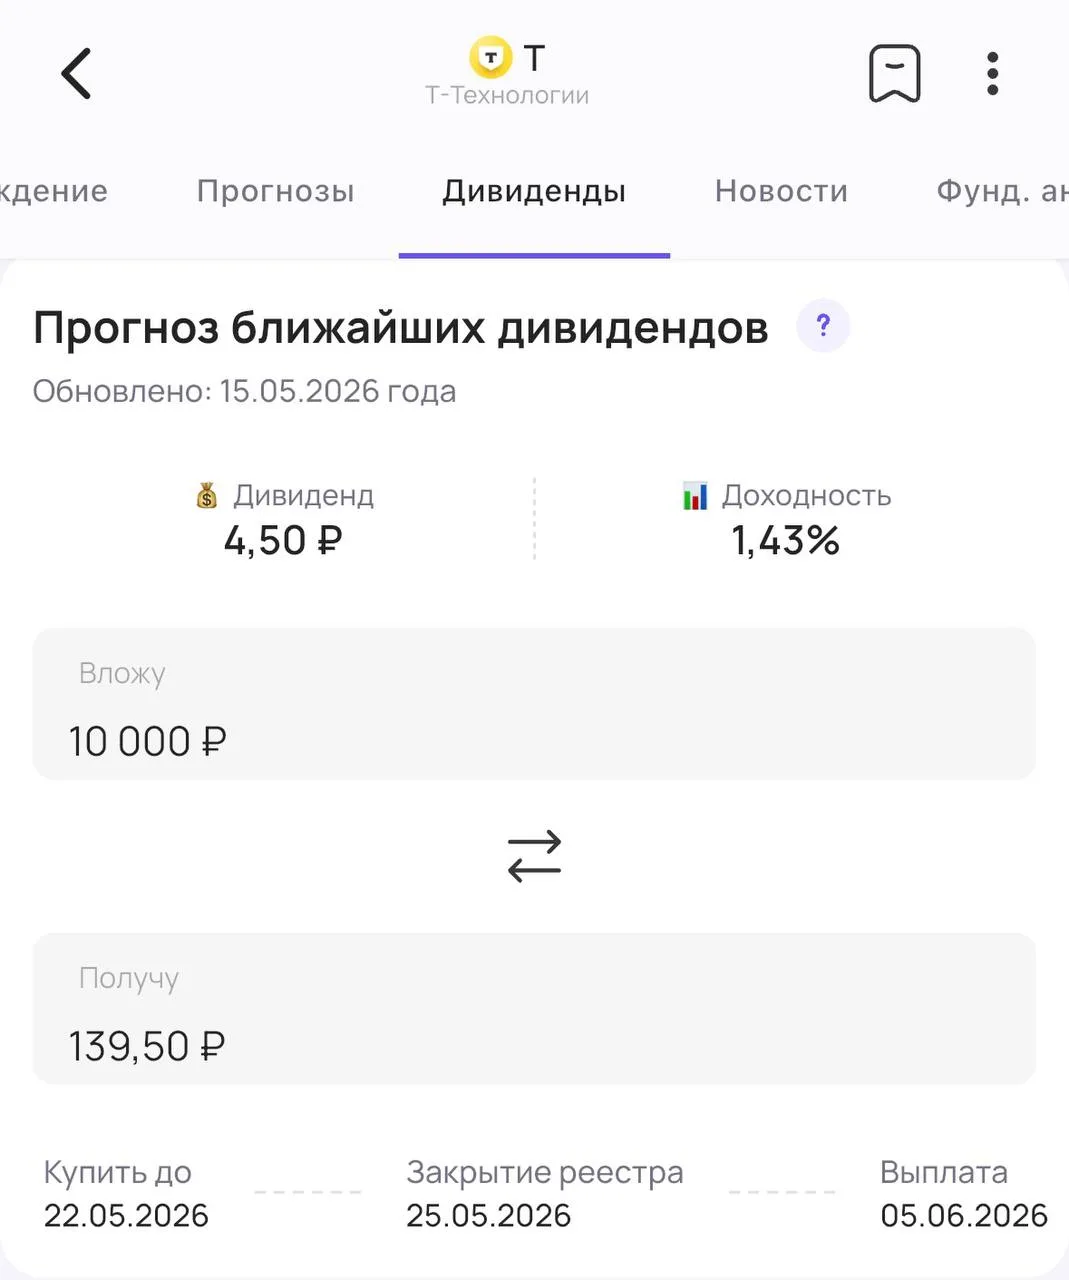Tap the bar chart yield icon
The height and width of the screenshot is (1280, 1069).
[x=695, y=495]
